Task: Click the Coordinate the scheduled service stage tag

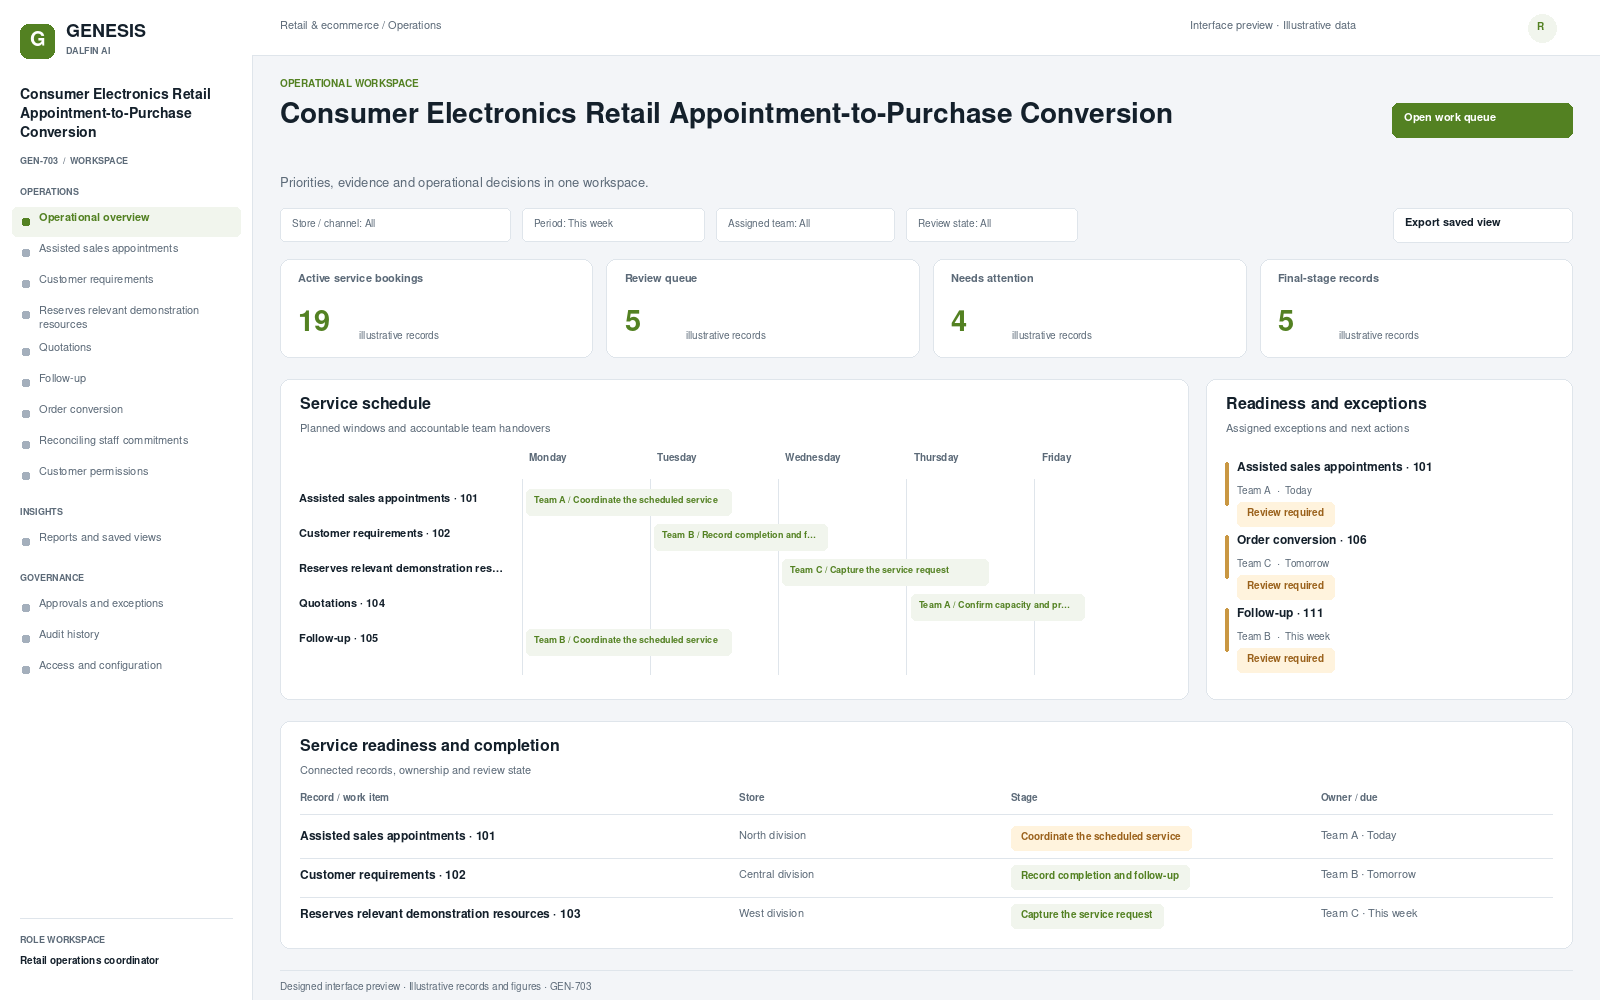Action: coord(1101,838)
